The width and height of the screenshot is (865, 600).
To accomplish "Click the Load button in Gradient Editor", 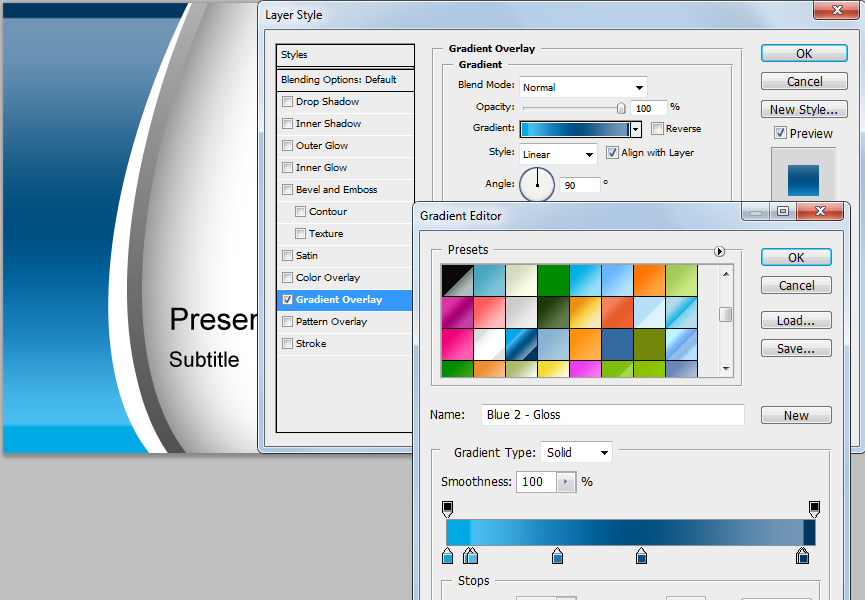I will [796, 320].
